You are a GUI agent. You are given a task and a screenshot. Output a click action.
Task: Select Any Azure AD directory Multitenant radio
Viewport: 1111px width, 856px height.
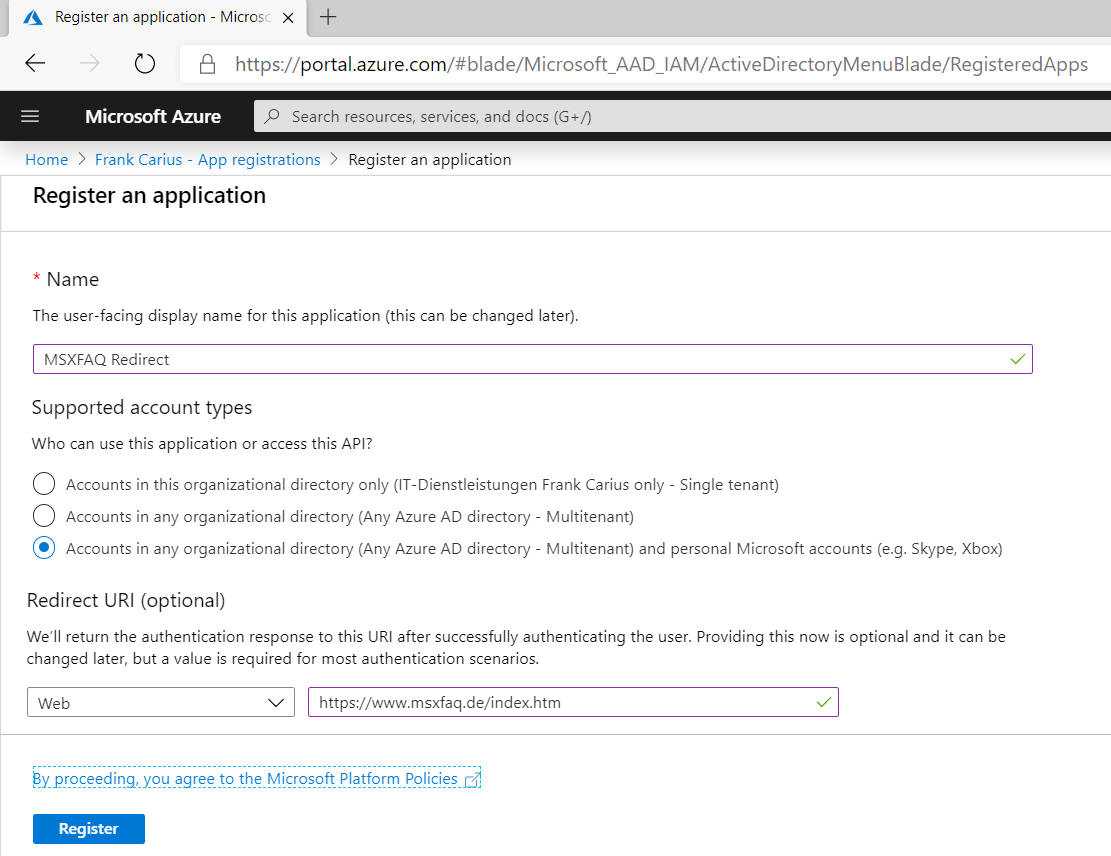tap(44, 516)
